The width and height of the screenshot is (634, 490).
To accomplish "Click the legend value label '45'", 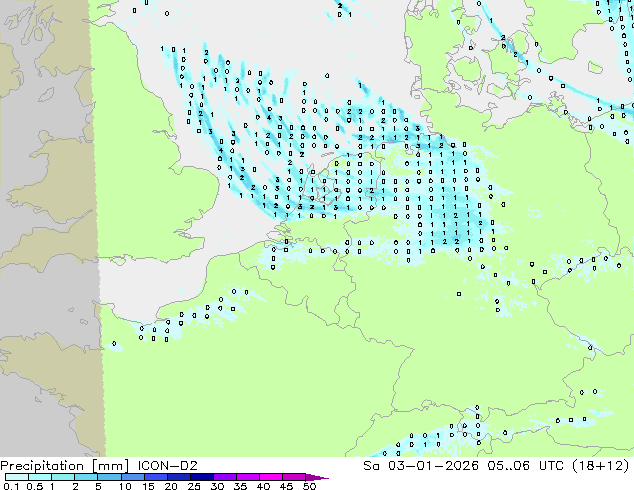I will coord(286,486).
